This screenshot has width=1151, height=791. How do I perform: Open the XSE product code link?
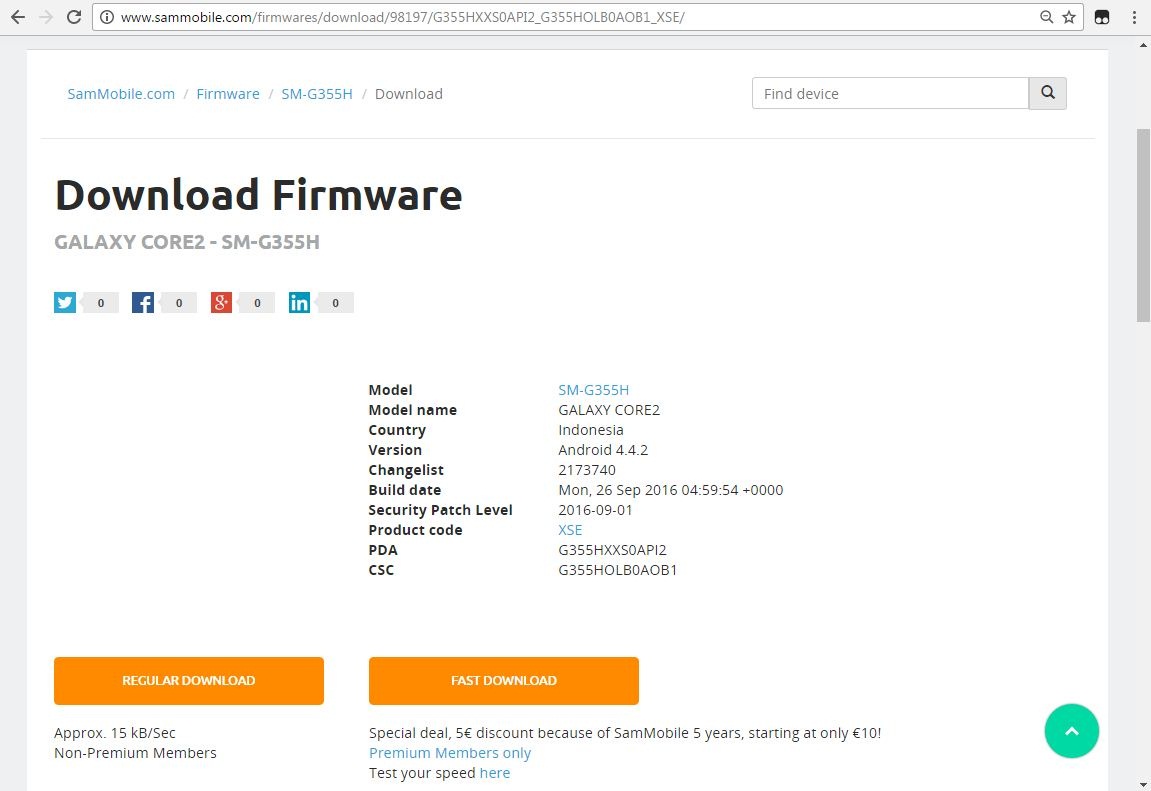click(x=570, y=530)
